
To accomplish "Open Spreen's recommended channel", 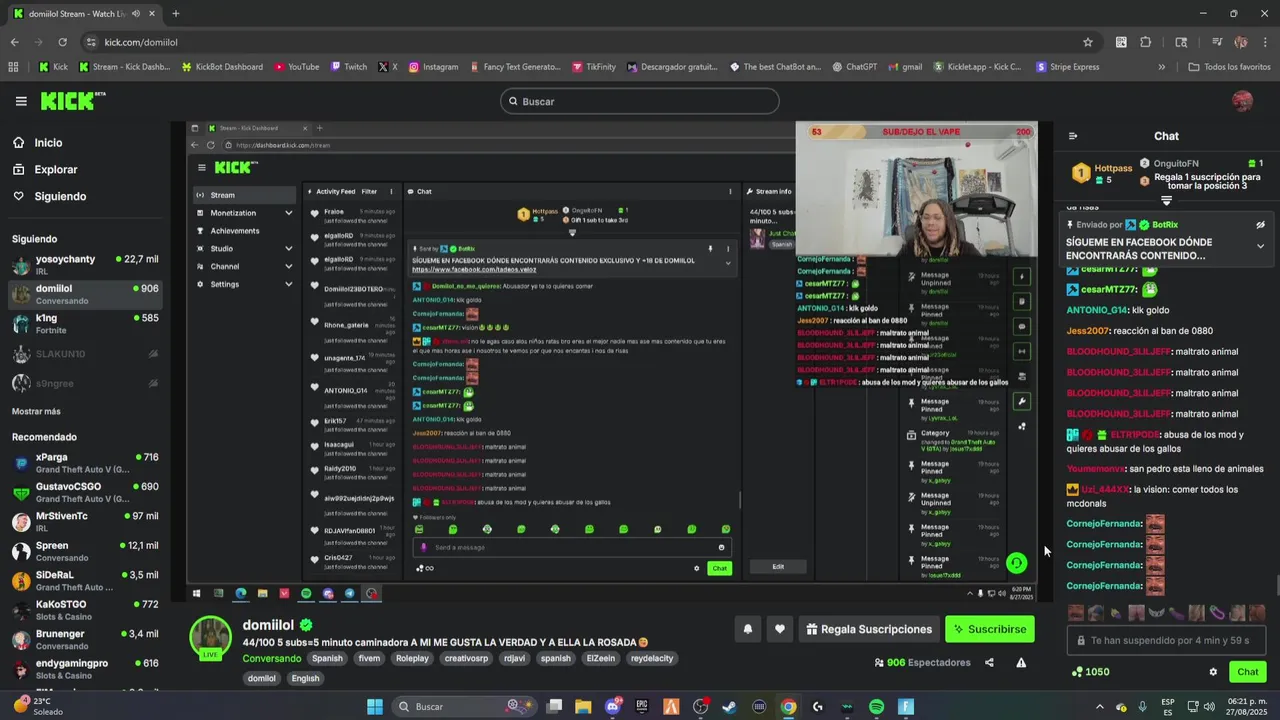I will [x=84, y=551].
